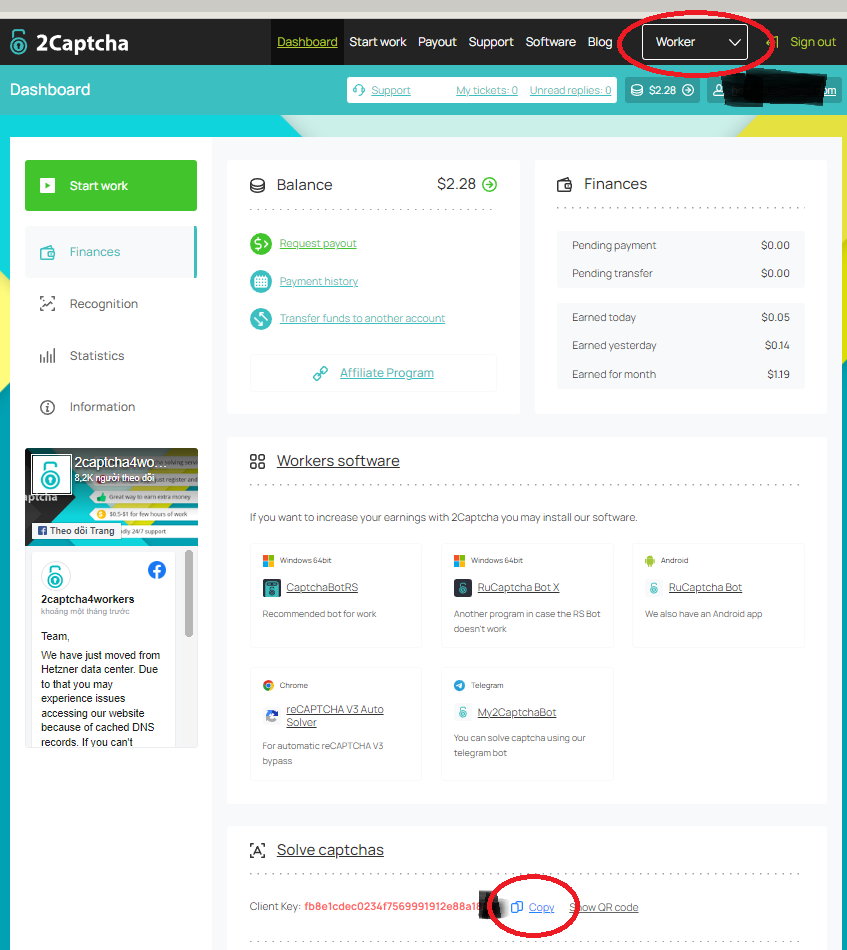Screen dimensions: 847x950
Task: Open the Support menu item
Action: (491, 42)
